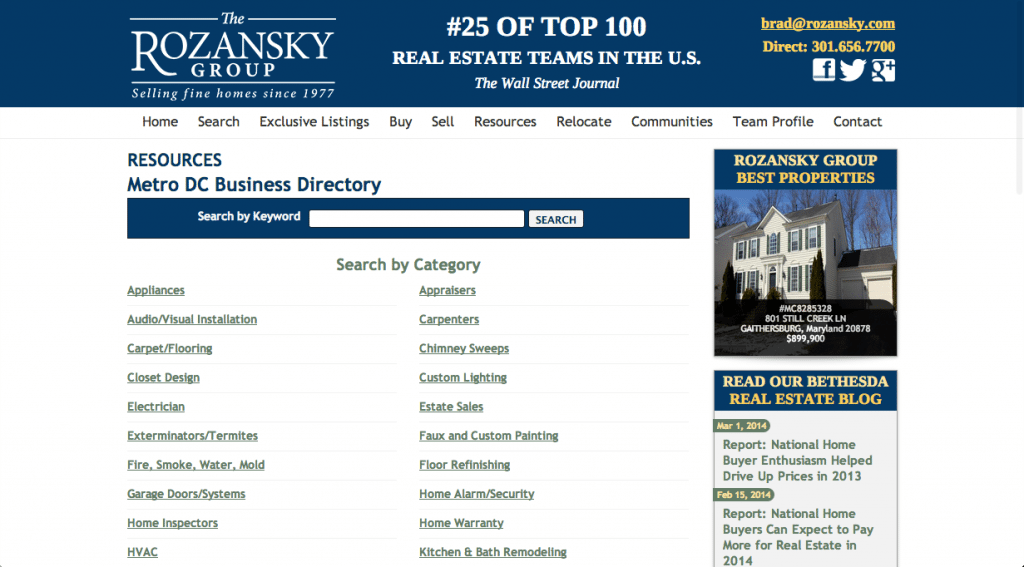The height and width of the screenshot is (567, 1024).
Task: Open Feb 15 report on 2014 buyers
Action: pos(797,537)
